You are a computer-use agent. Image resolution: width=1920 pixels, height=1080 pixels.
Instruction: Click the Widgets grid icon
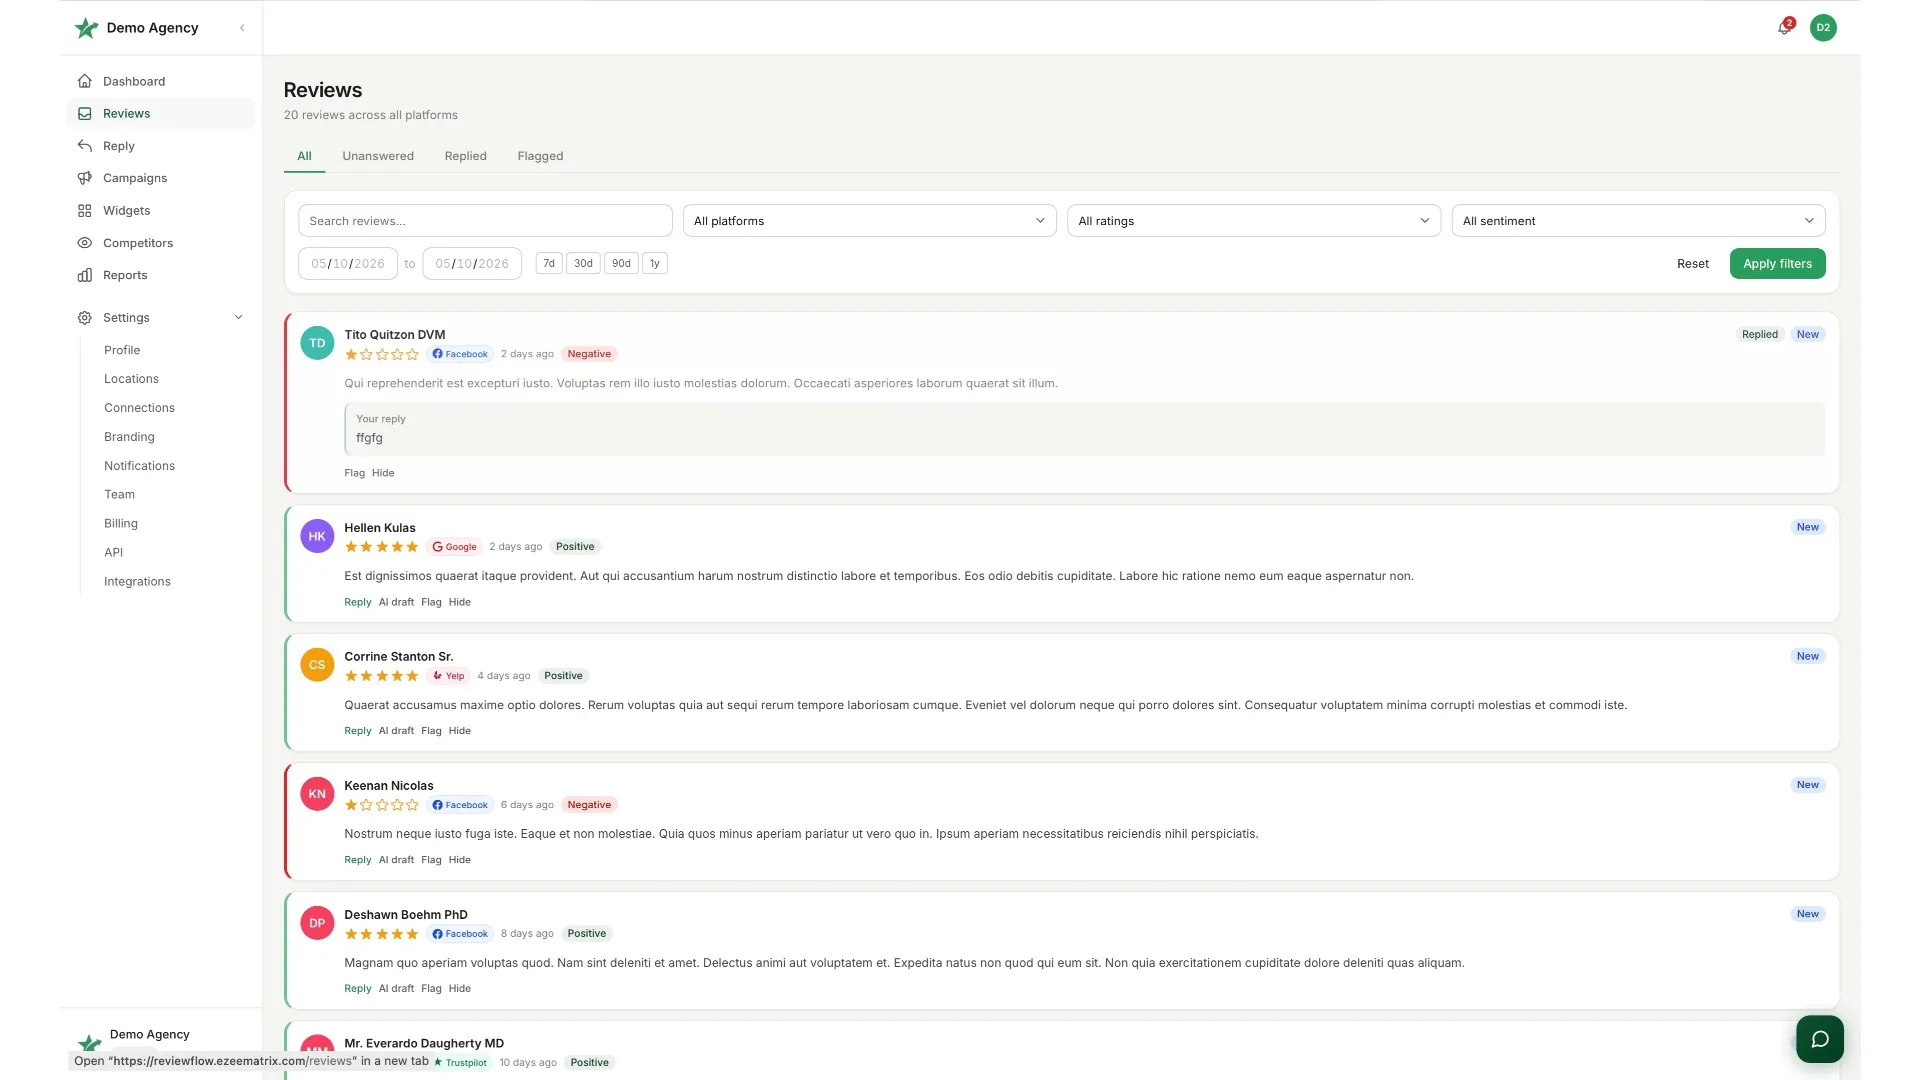85,211
